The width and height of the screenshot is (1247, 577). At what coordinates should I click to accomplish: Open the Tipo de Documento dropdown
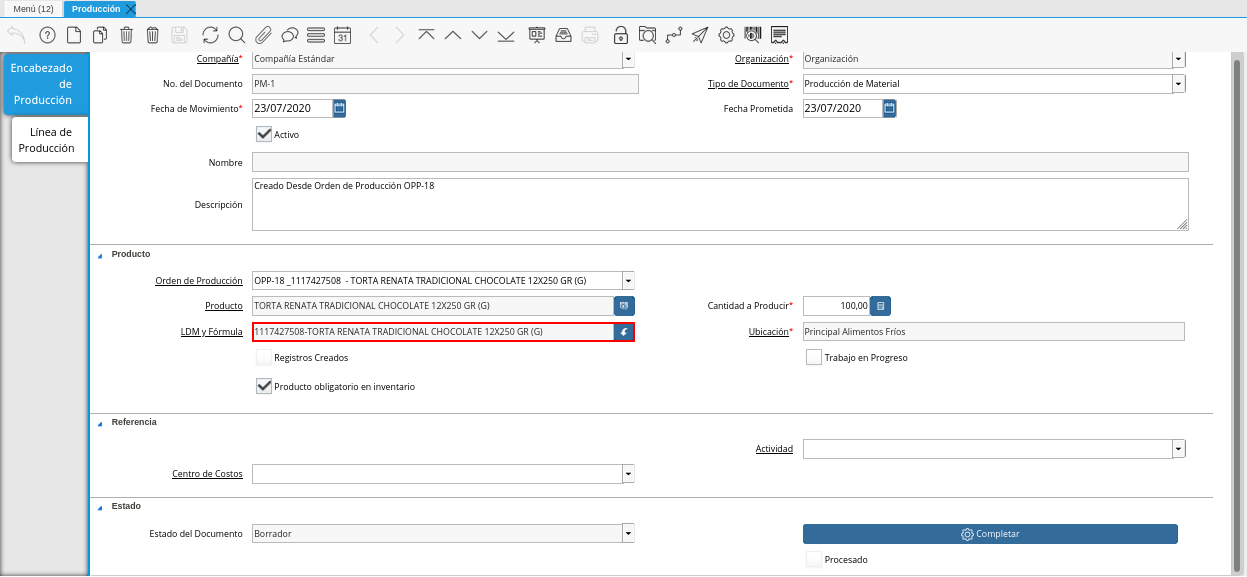1179,84
